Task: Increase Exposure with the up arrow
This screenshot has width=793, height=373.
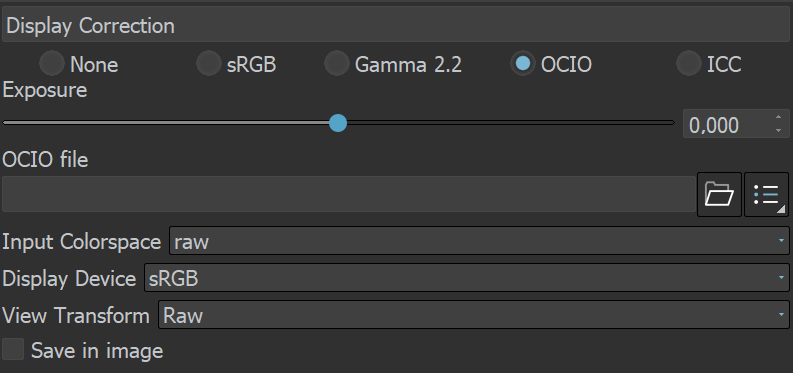Action: click(778, 117)
